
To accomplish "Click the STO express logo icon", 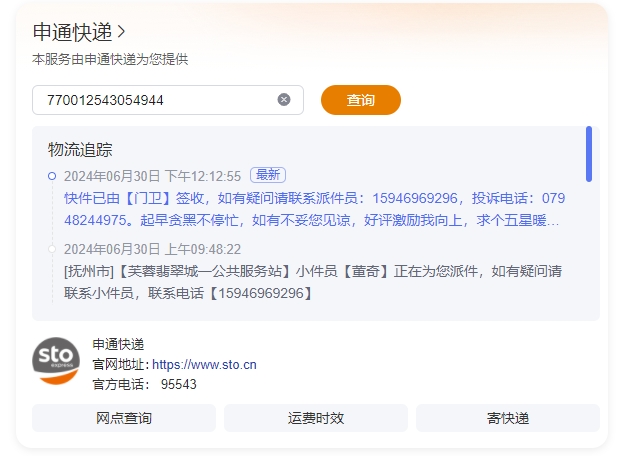I will point(56,361).
